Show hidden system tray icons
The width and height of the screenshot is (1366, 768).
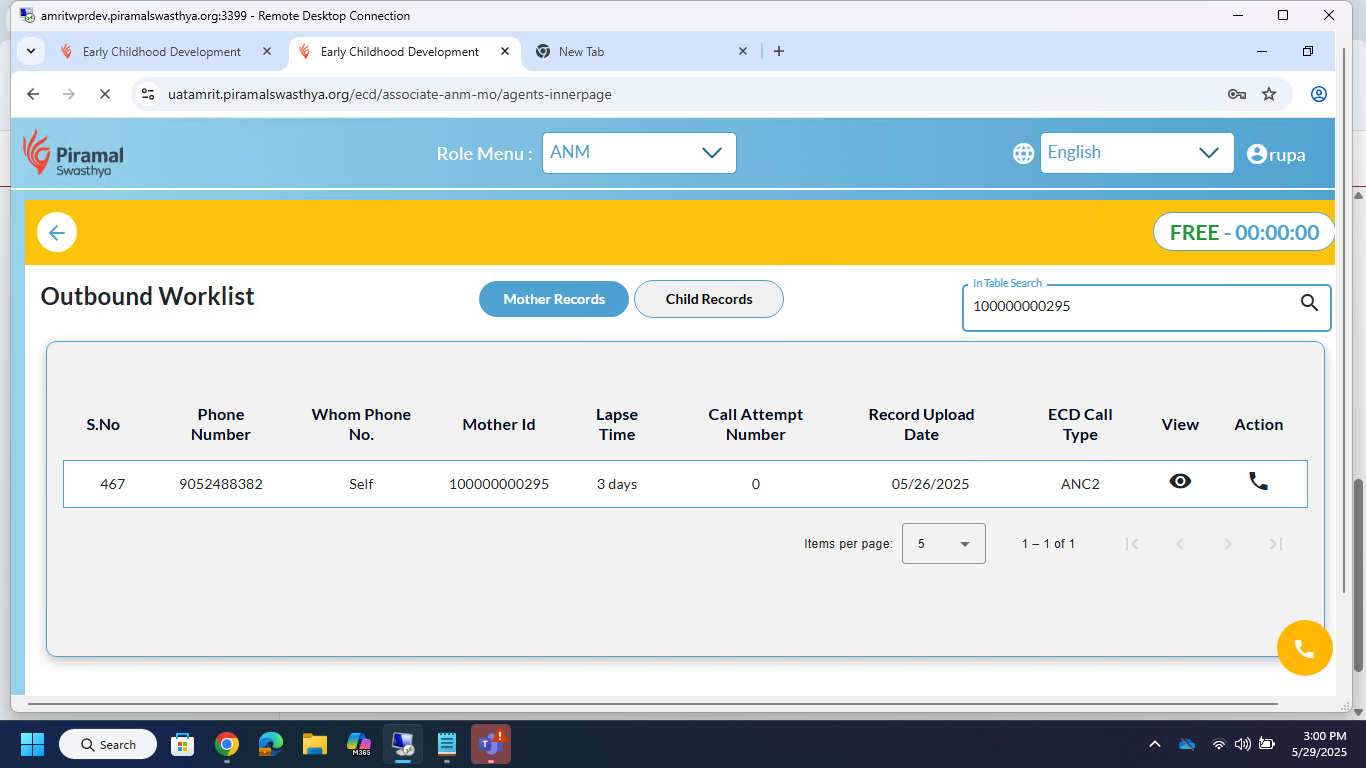pos(1155,744)
